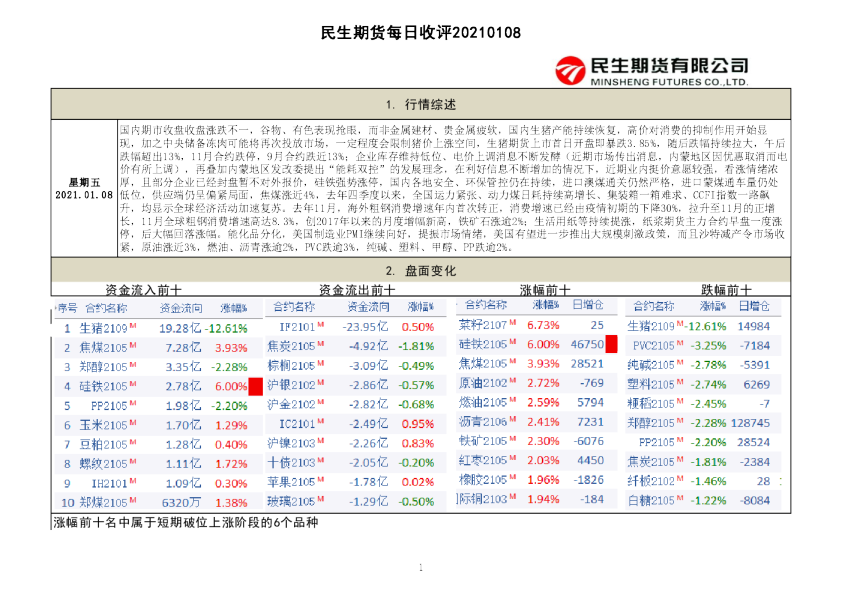Click the M marker beside 菜籽2107 in gainers list
The width and height of the screenshot is (842, 595).
point(511,322)
